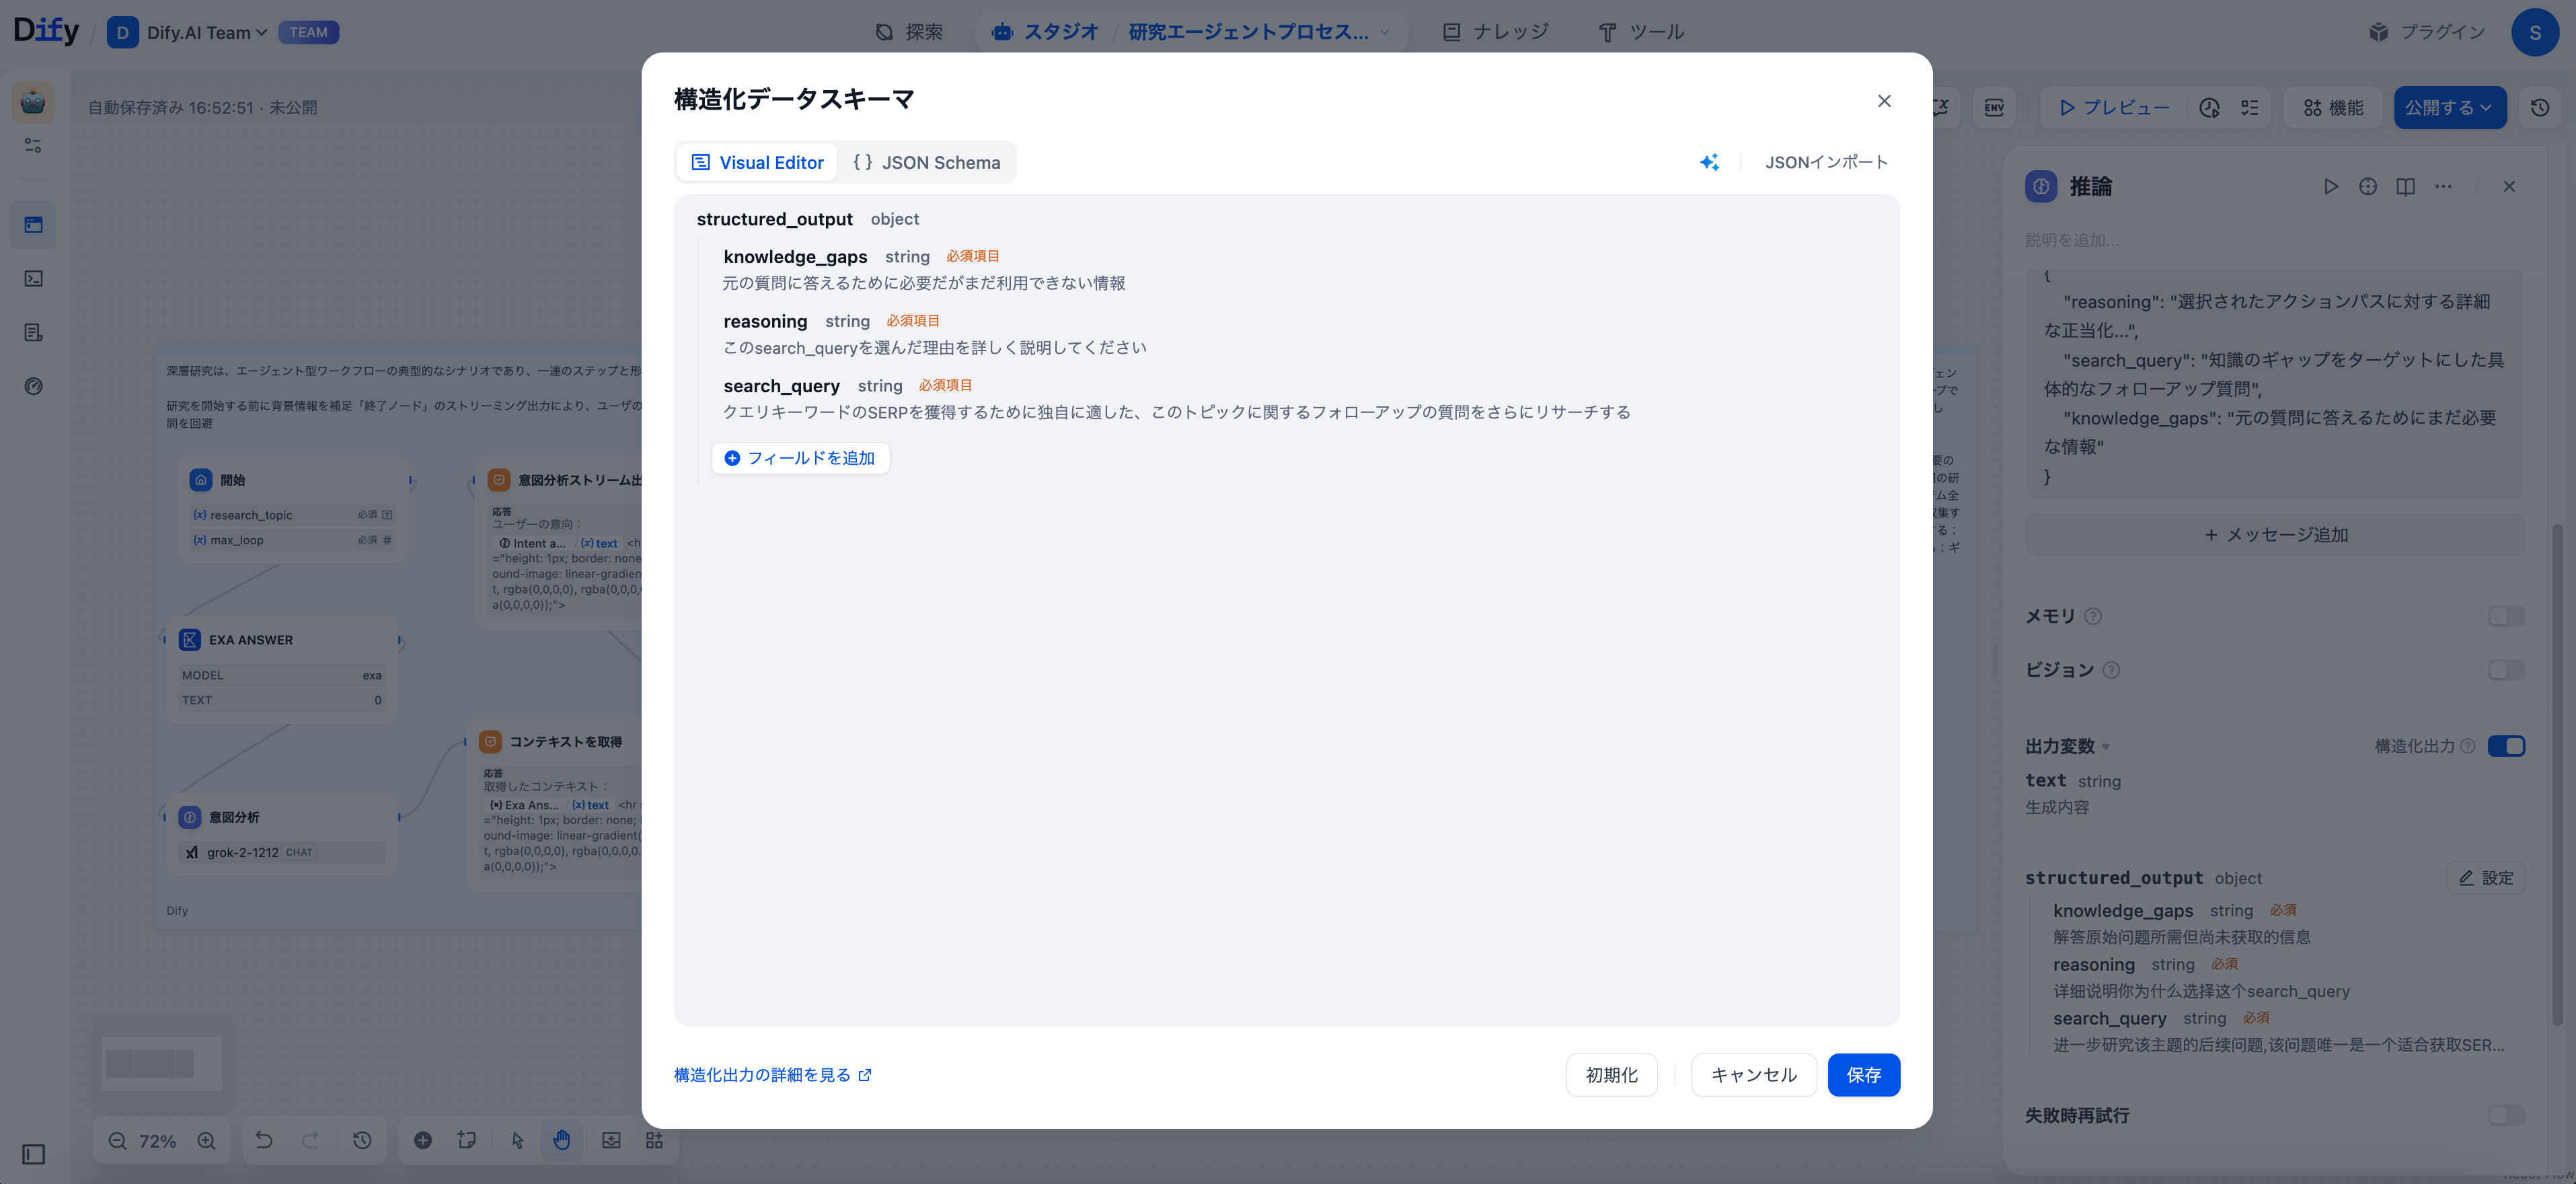
Task: Click the run step play icon in 推論 panel
Action: click(2330, 187)
